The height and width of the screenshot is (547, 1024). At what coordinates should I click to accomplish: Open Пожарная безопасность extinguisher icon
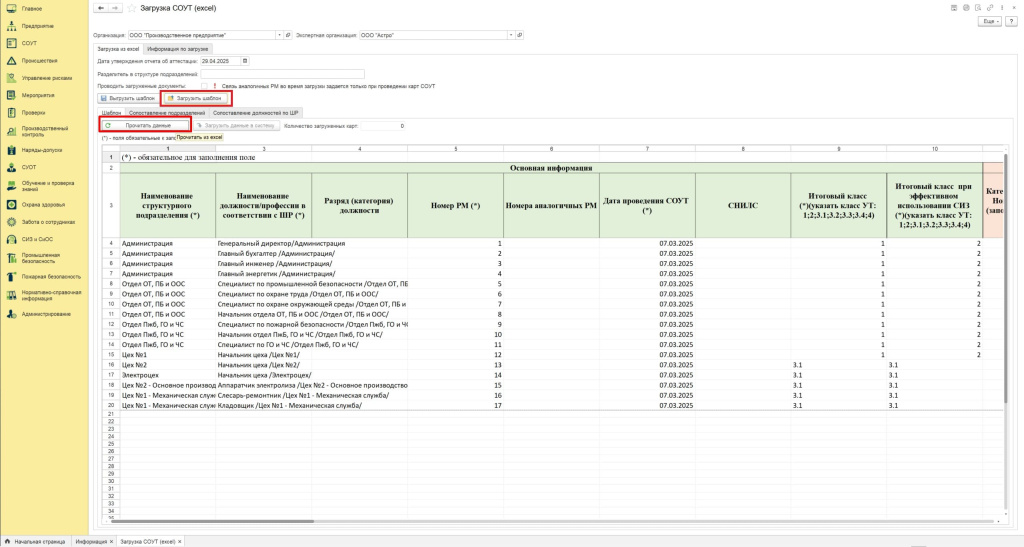(11, 277)
